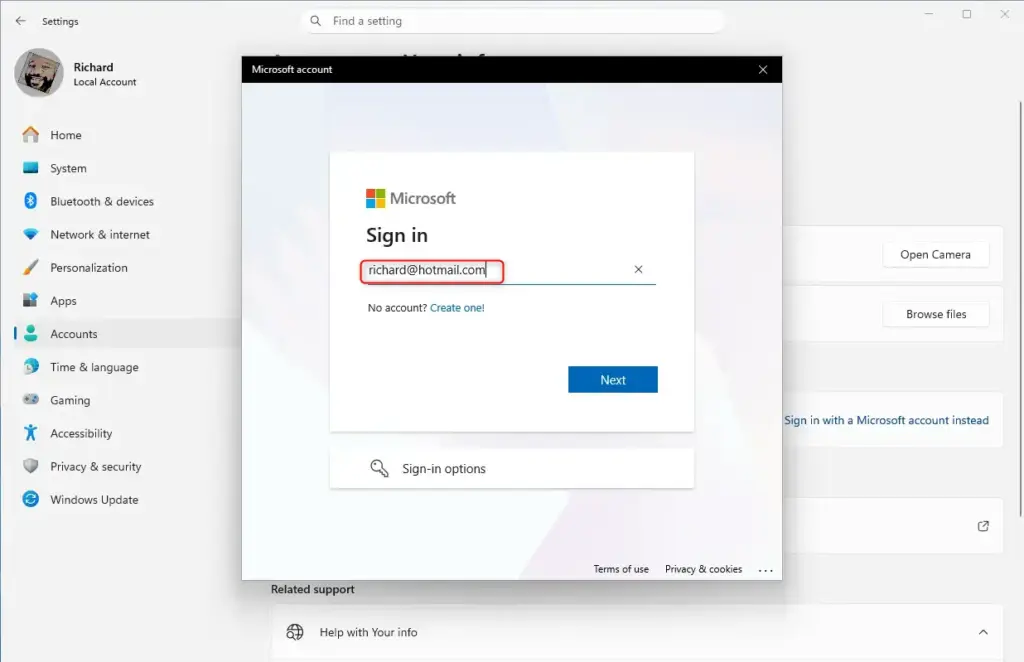The height and width of the screenshot is (662, 1024).
Task: Click Terms of use link
Action: [620, 569]
